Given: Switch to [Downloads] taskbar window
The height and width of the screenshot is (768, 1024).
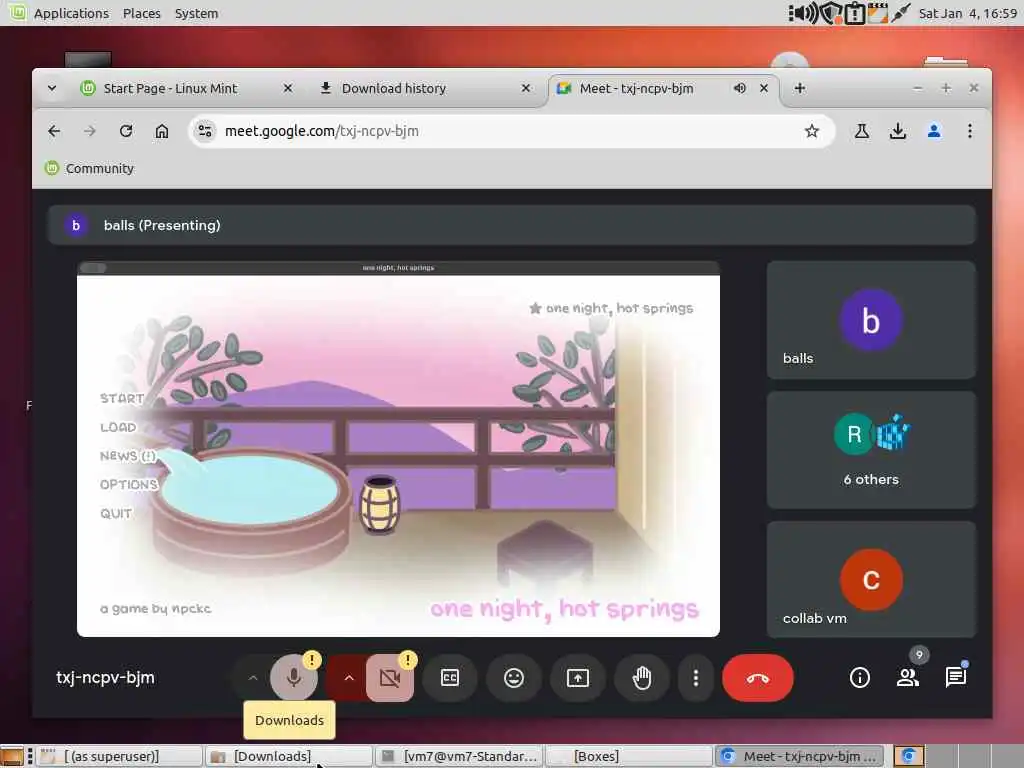Looking at the screenshot, I should pos(288,756).
